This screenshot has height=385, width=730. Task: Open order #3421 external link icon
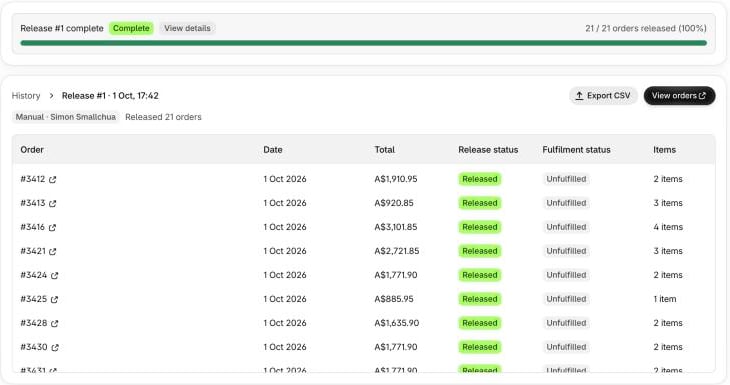(53, 251)
